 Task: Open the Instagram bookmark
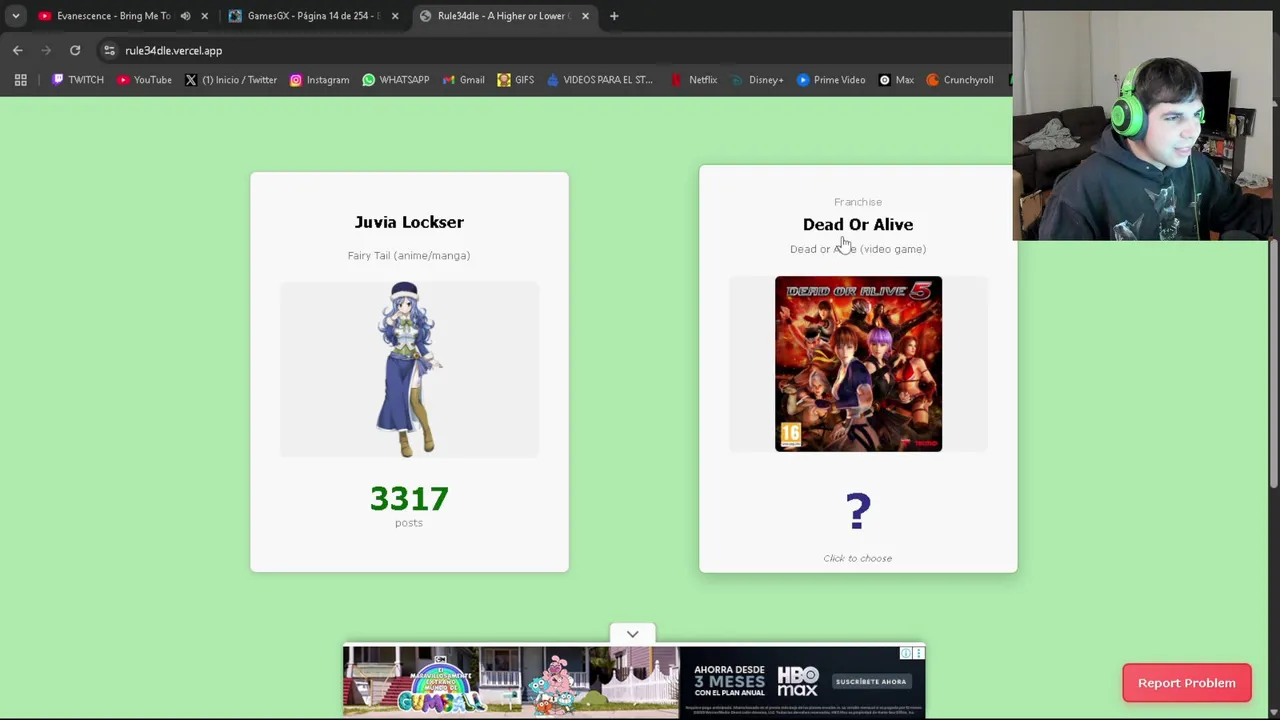319,80
